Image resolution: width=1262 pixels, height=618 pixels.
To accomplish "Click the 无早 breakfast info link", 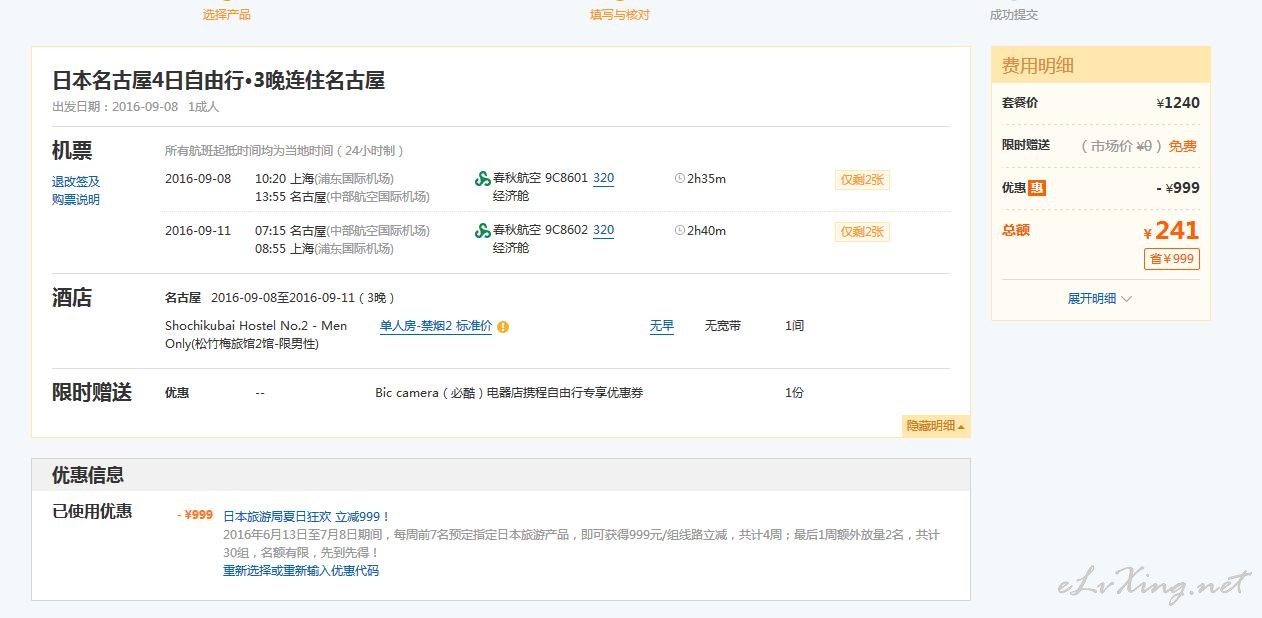I will pyautogui.click(x=661, y=326).
